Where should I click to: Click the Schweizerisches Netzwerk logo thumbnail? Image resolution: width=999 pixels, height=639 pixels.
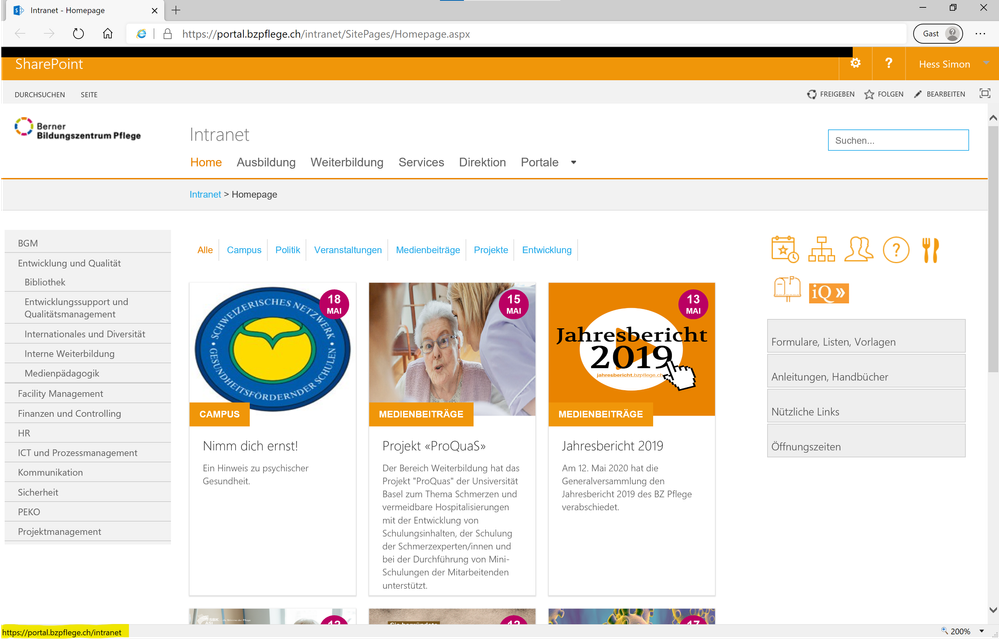point(272,349)
